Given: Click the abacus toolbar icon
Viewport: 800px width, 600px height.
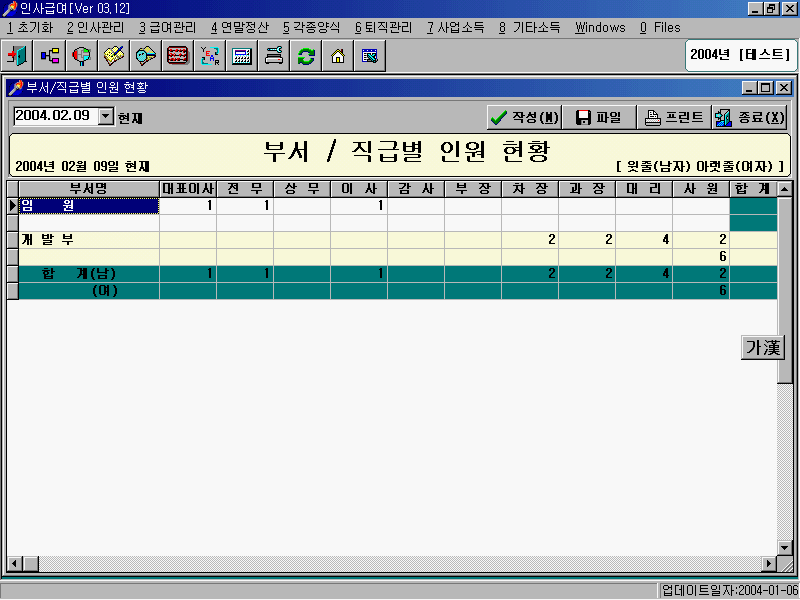Looking at the screenshot, I should coord(178,56).
